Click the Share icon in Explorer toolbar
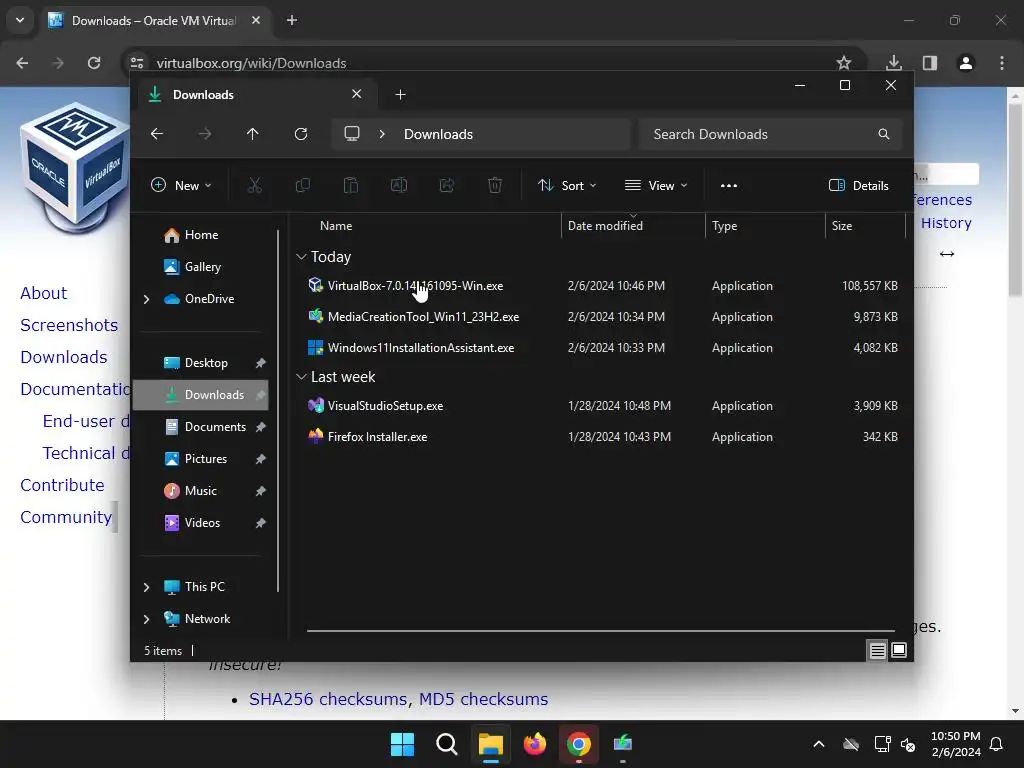Viewport: 1024px width, 768px height. [447, 185]
